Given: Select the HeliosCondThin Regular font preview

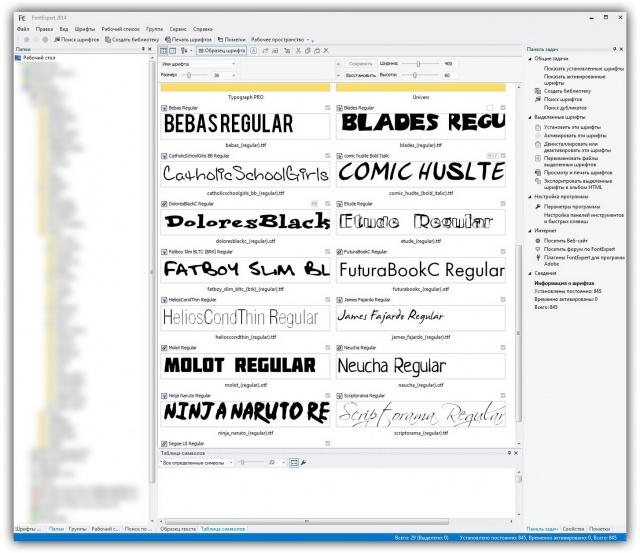Looking at the screenshot, I should click(245, 318).
